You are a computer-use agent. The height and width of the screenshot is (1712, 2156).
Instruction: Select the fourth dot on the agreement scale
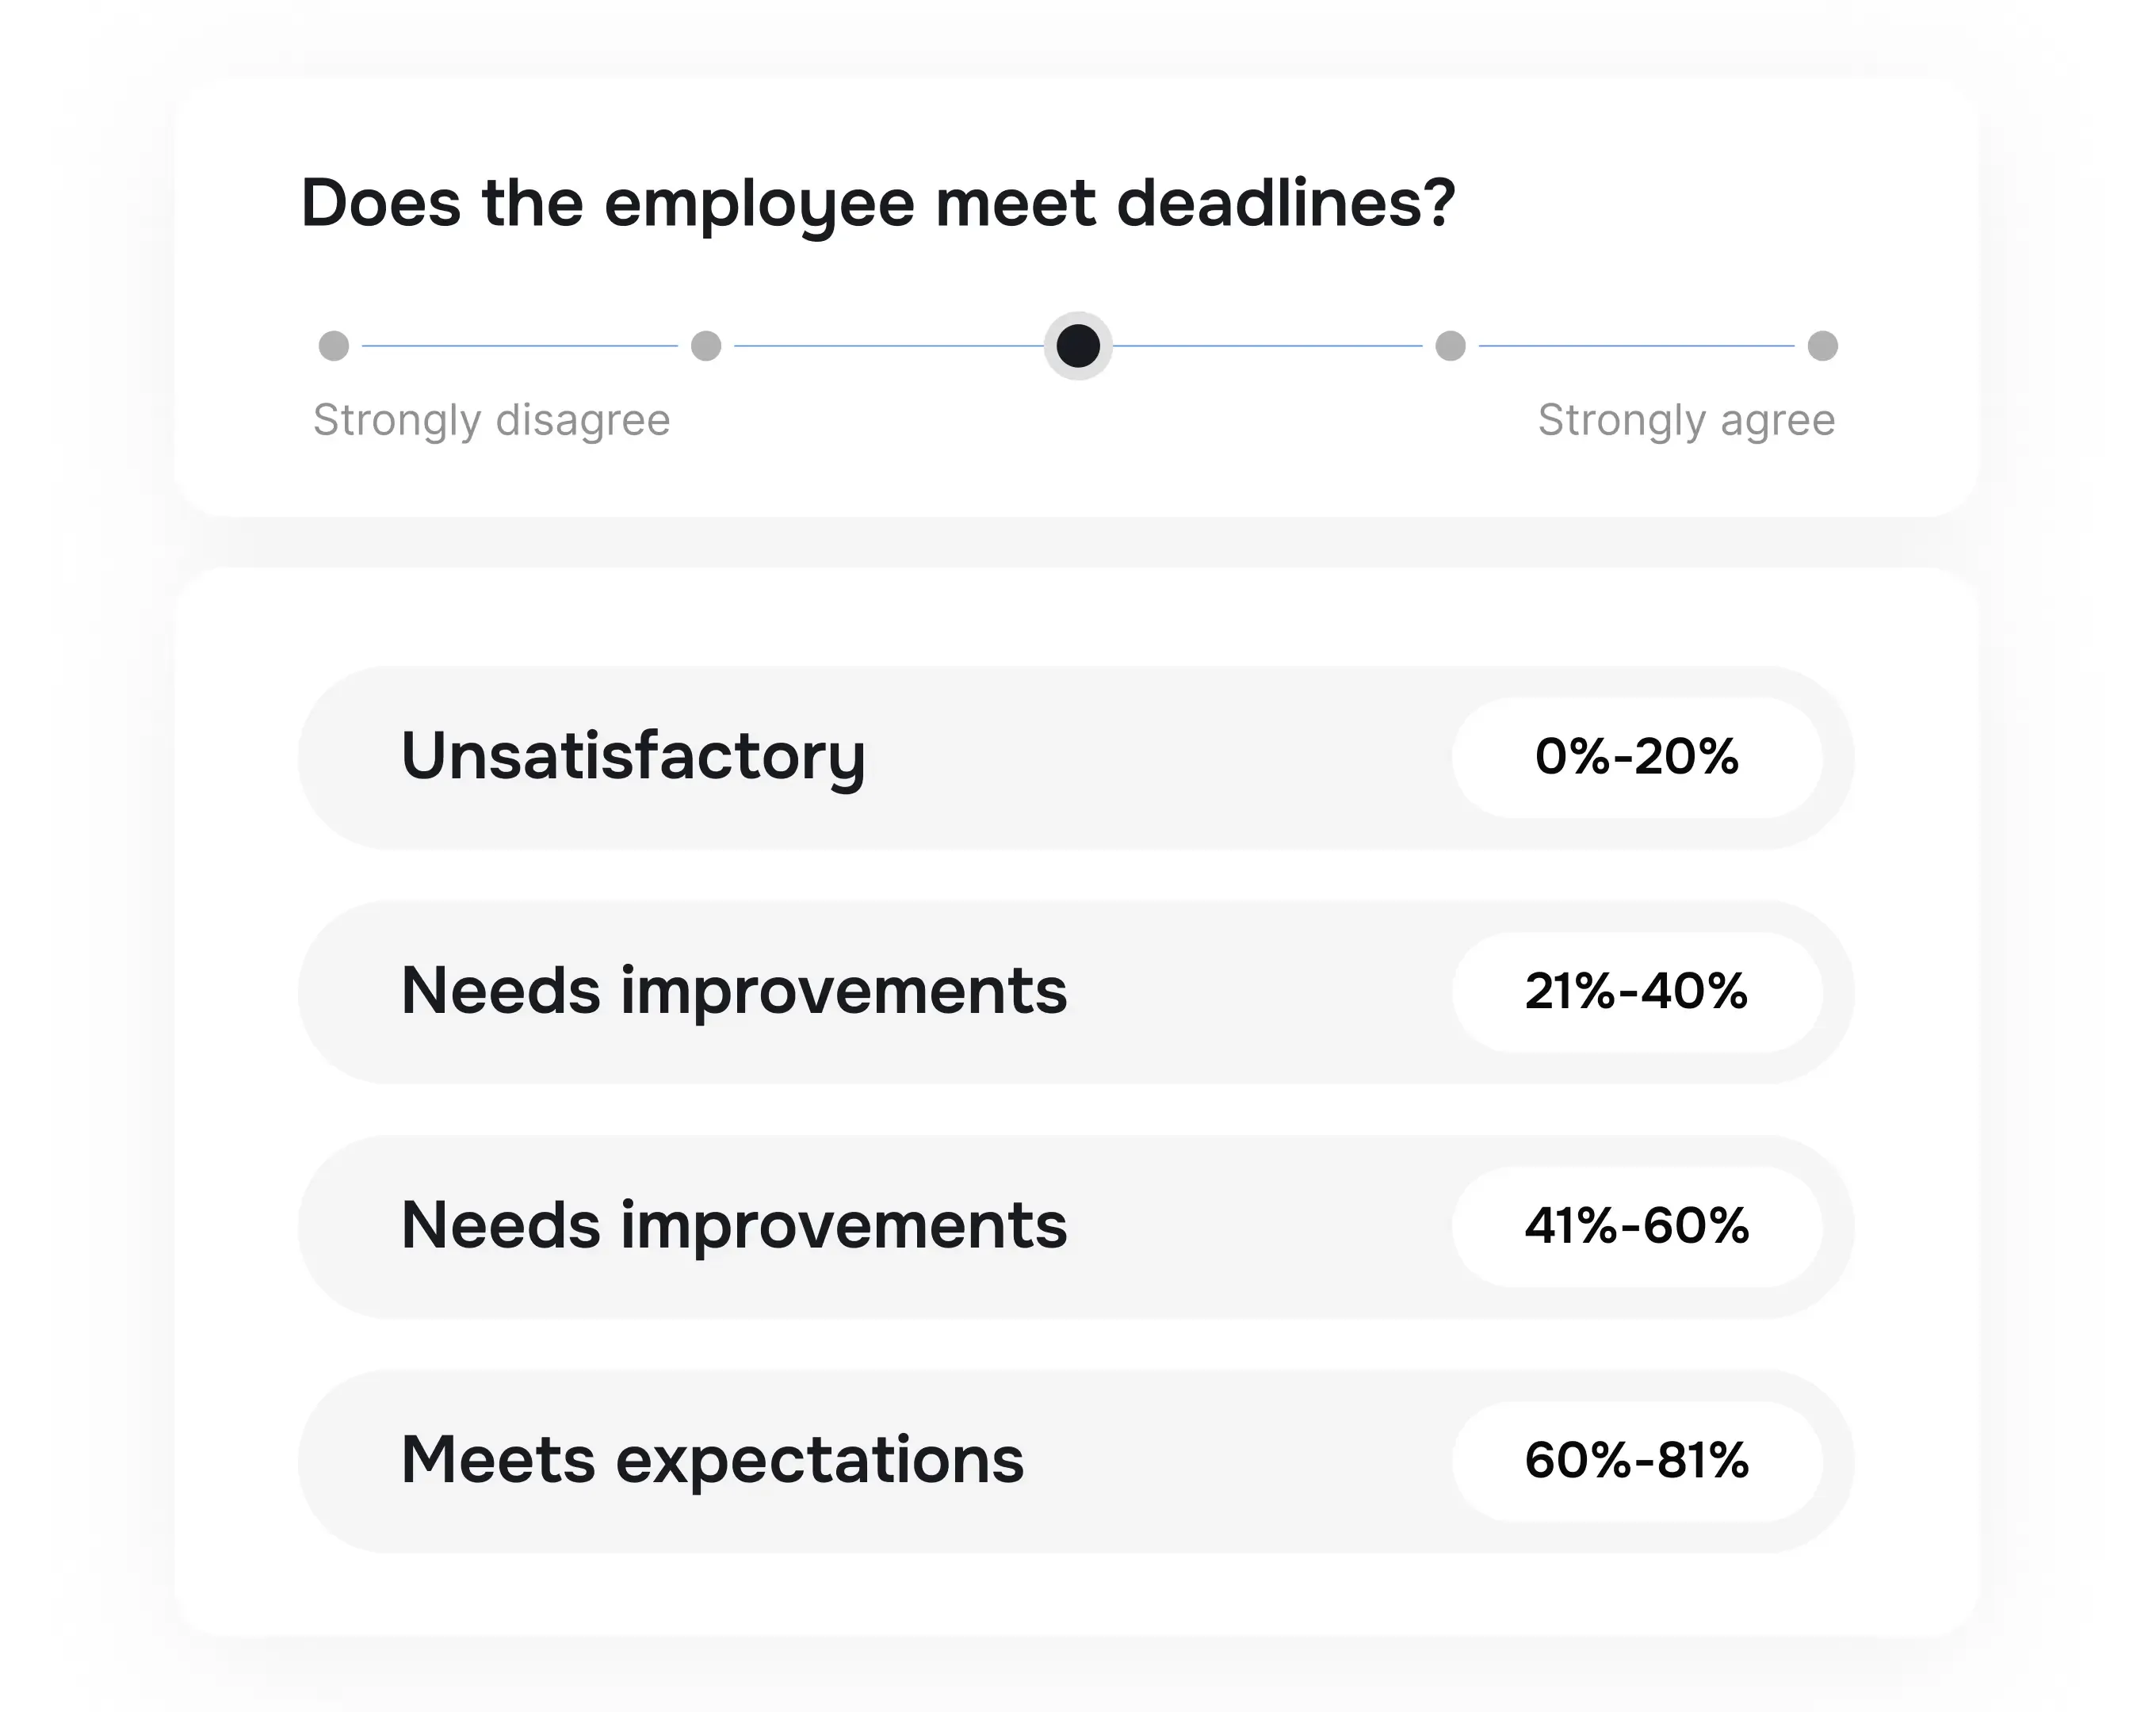[1450, 346]
